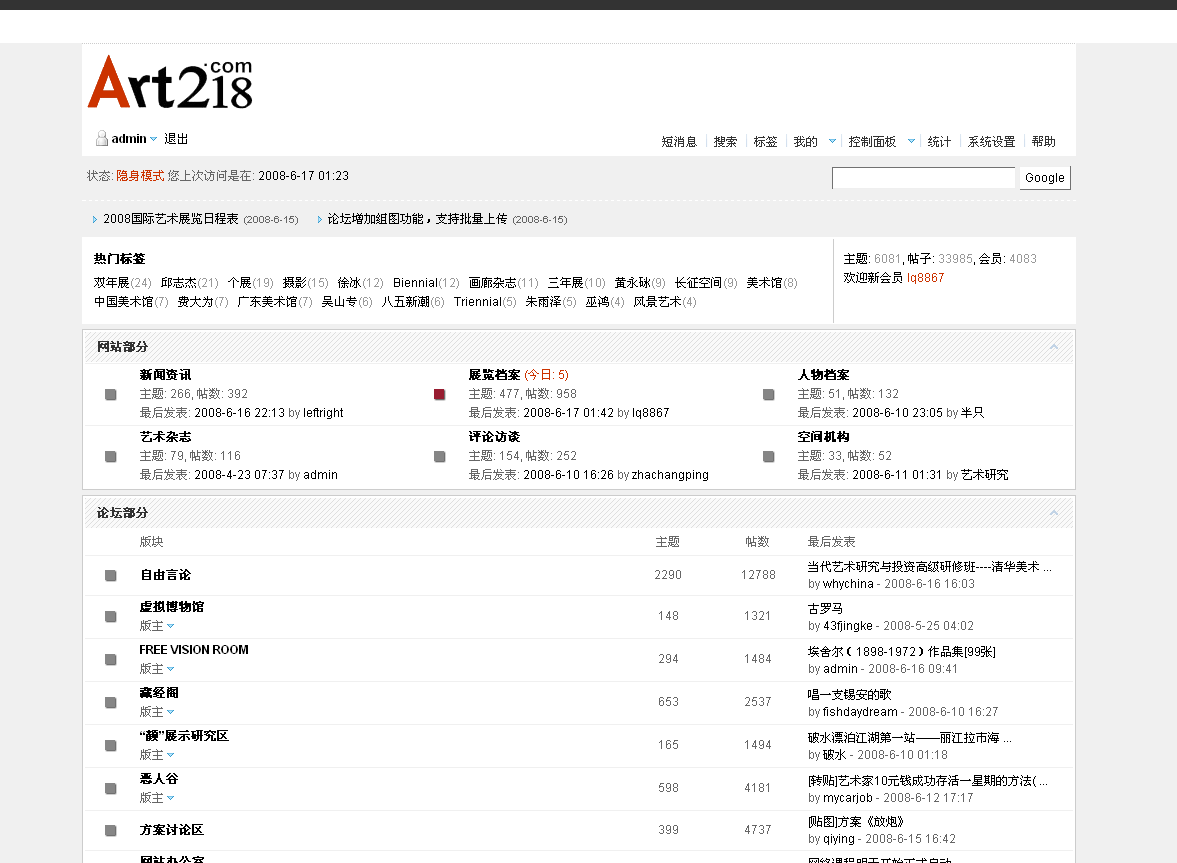
Task: Click the grey icon beside 人物档案
Action: 769,395
